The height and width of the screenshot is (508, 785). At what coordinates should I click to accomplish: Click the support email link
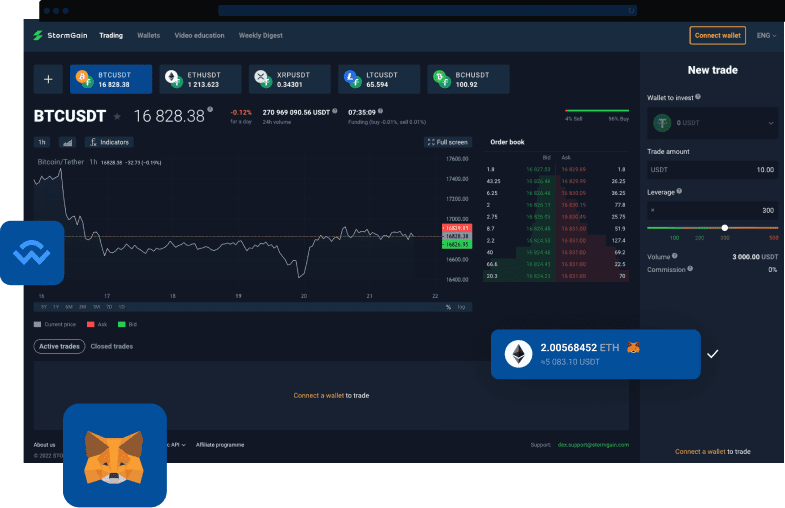tap(593, 444)
